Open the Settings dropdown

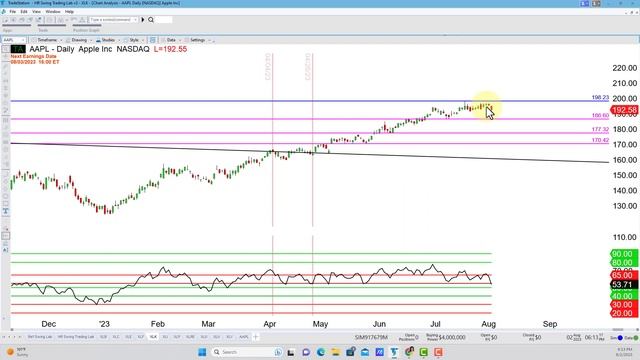(198, 40)
